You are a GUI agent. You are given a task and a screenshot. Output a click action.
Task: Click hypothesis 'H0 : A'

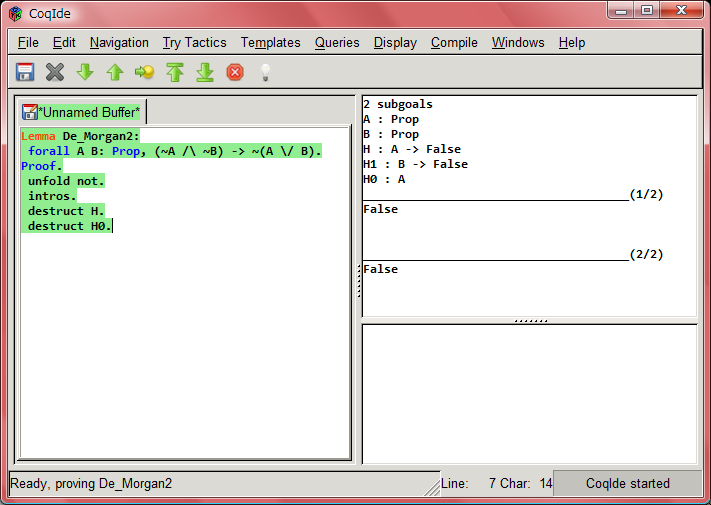[384, 179]
